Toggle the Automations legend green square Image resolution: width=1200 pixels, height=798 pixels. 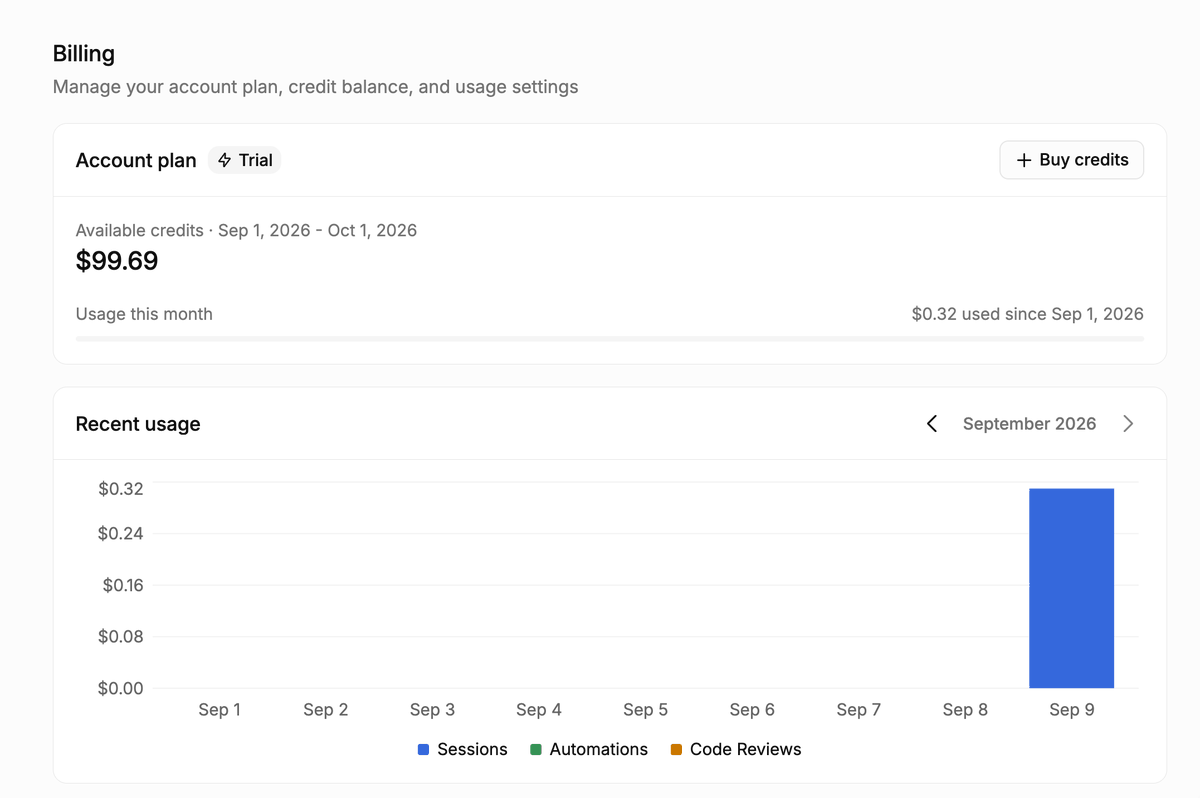536,750
